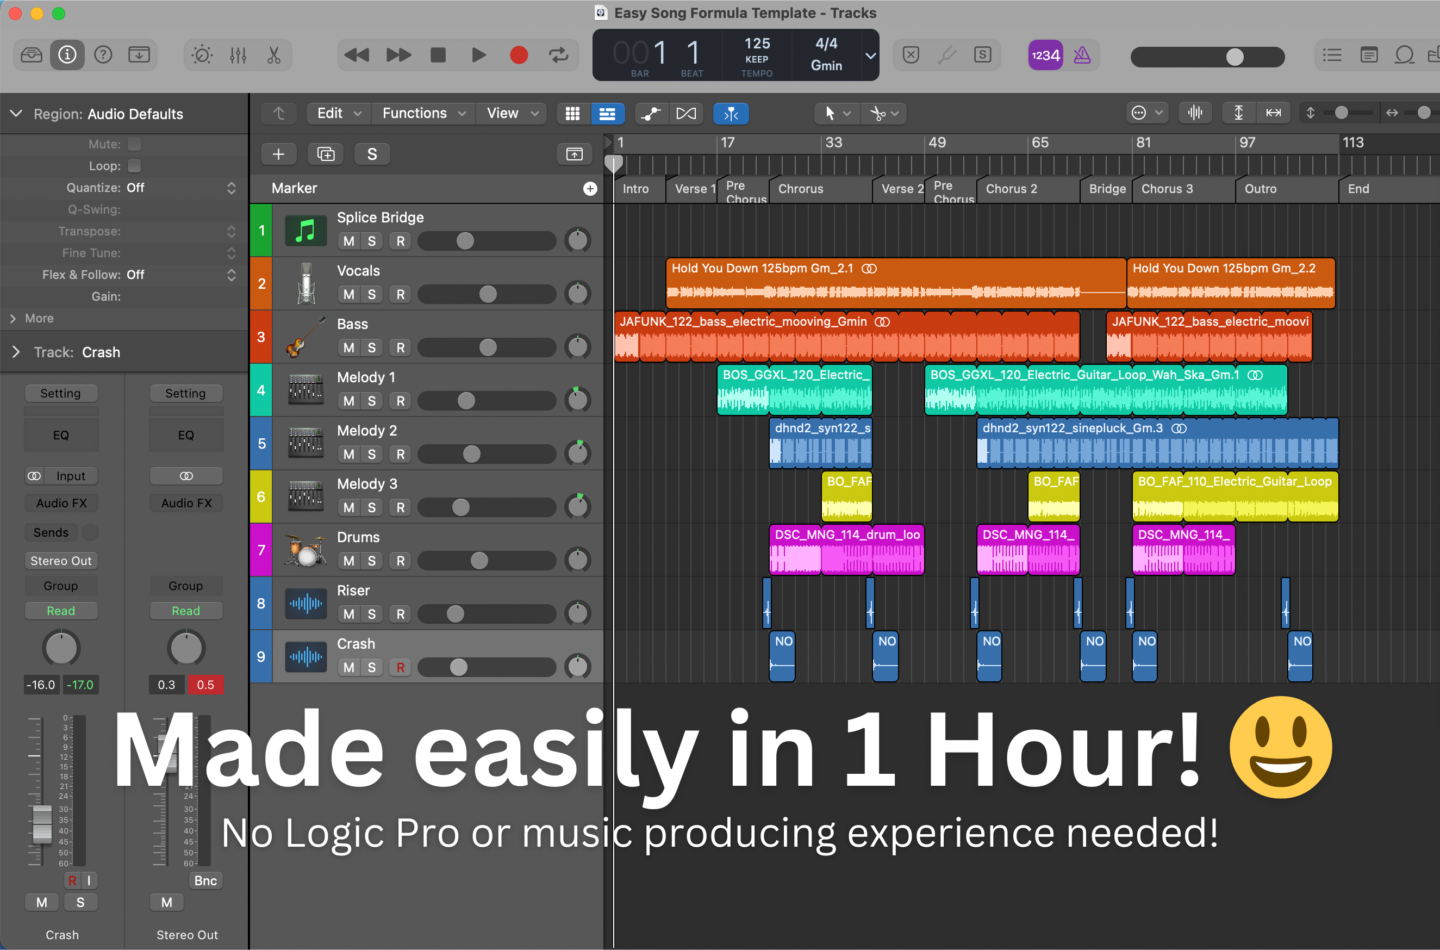Click the red Record button

coord(519,55)
